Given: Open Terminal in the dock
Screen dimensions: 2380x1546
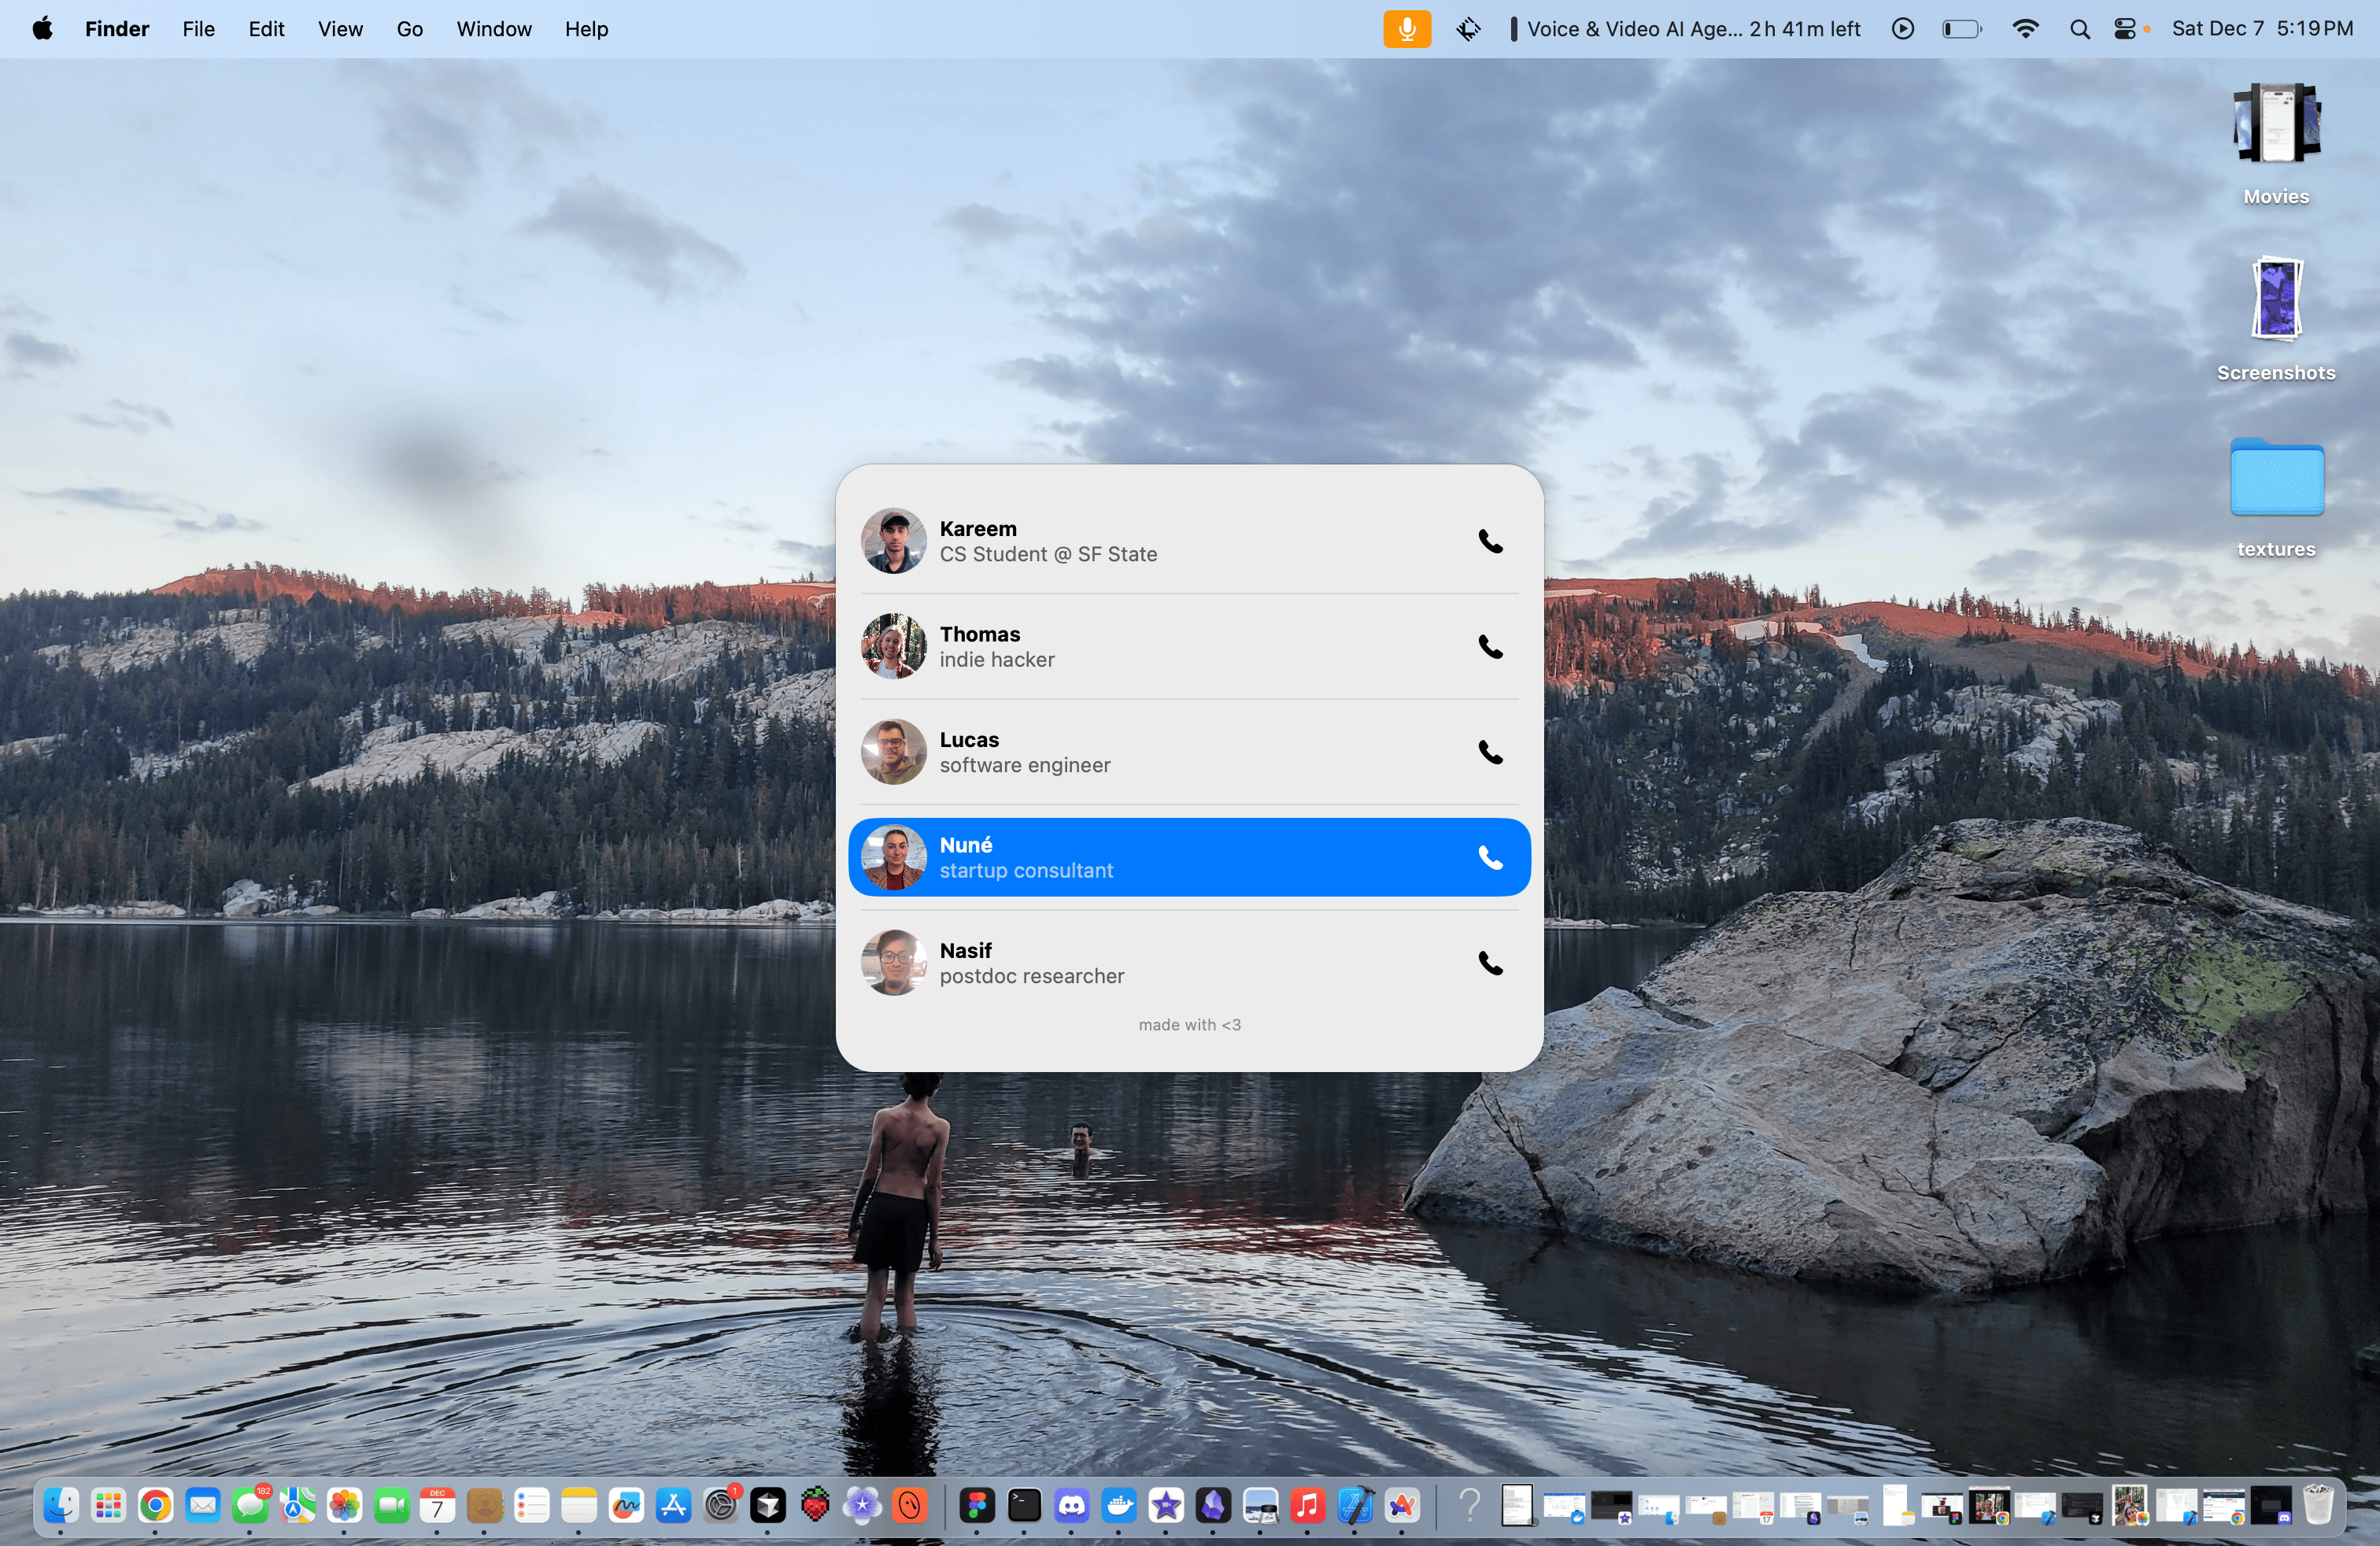Looking at the screenshot, I should pyautogui.click(x=1024, y=1505).
